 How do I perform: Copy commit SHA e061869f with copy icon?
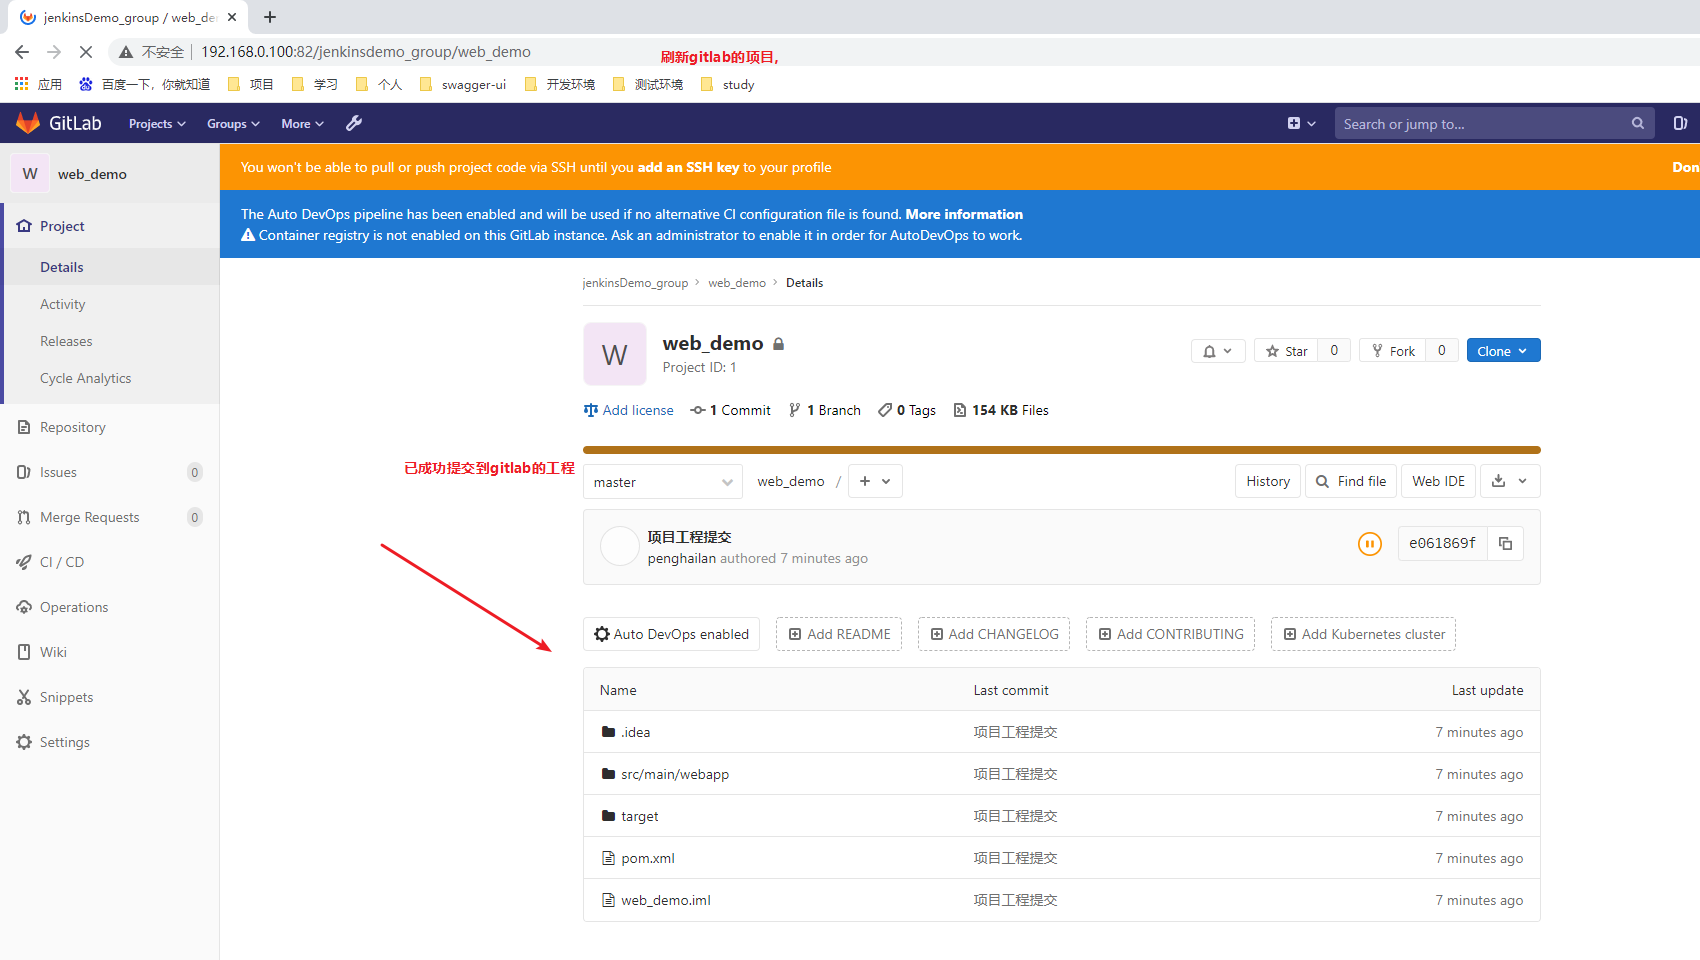tap(1505, 543)
